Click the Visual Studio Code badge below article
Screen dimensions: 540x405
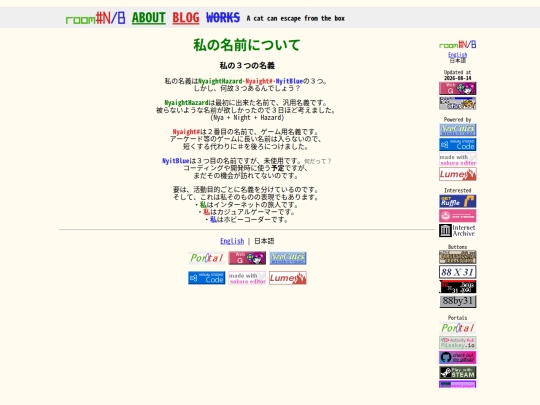coord(207,278)
